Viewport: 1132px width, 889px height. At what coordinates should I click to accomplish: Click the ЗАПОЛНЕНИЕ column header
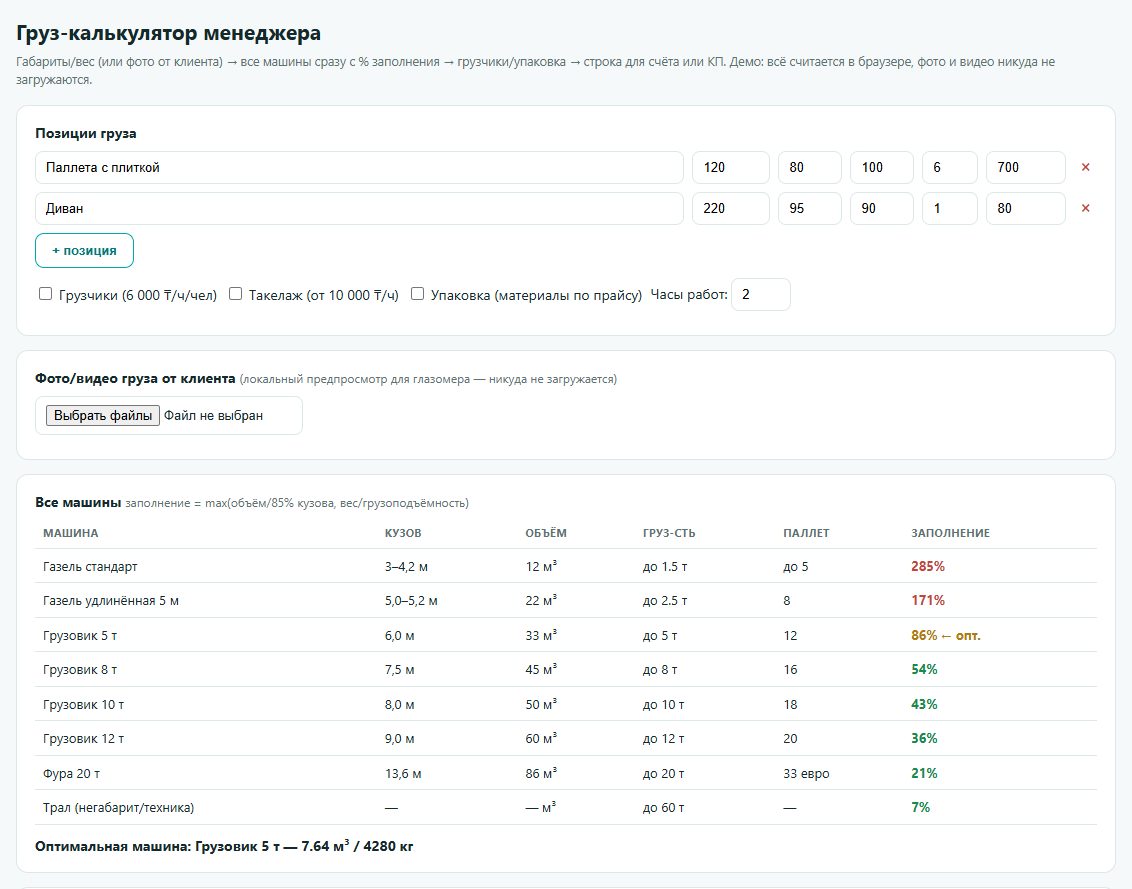950,534
